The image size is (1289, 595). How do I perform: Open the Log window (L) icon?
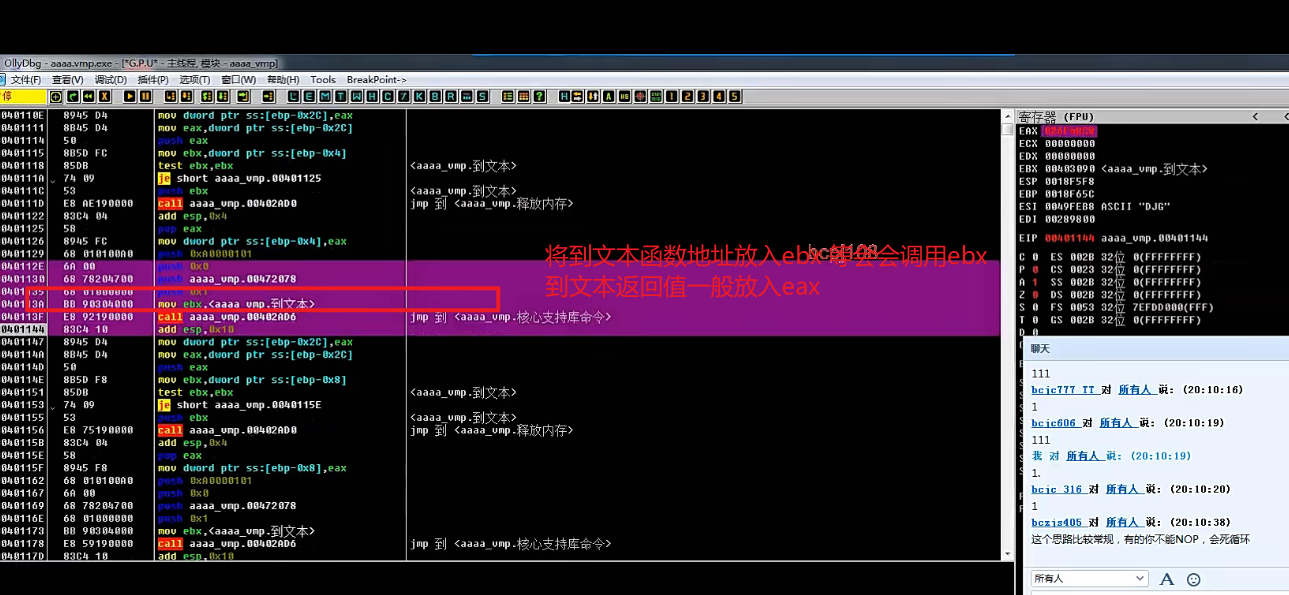(x=294, y=97)
